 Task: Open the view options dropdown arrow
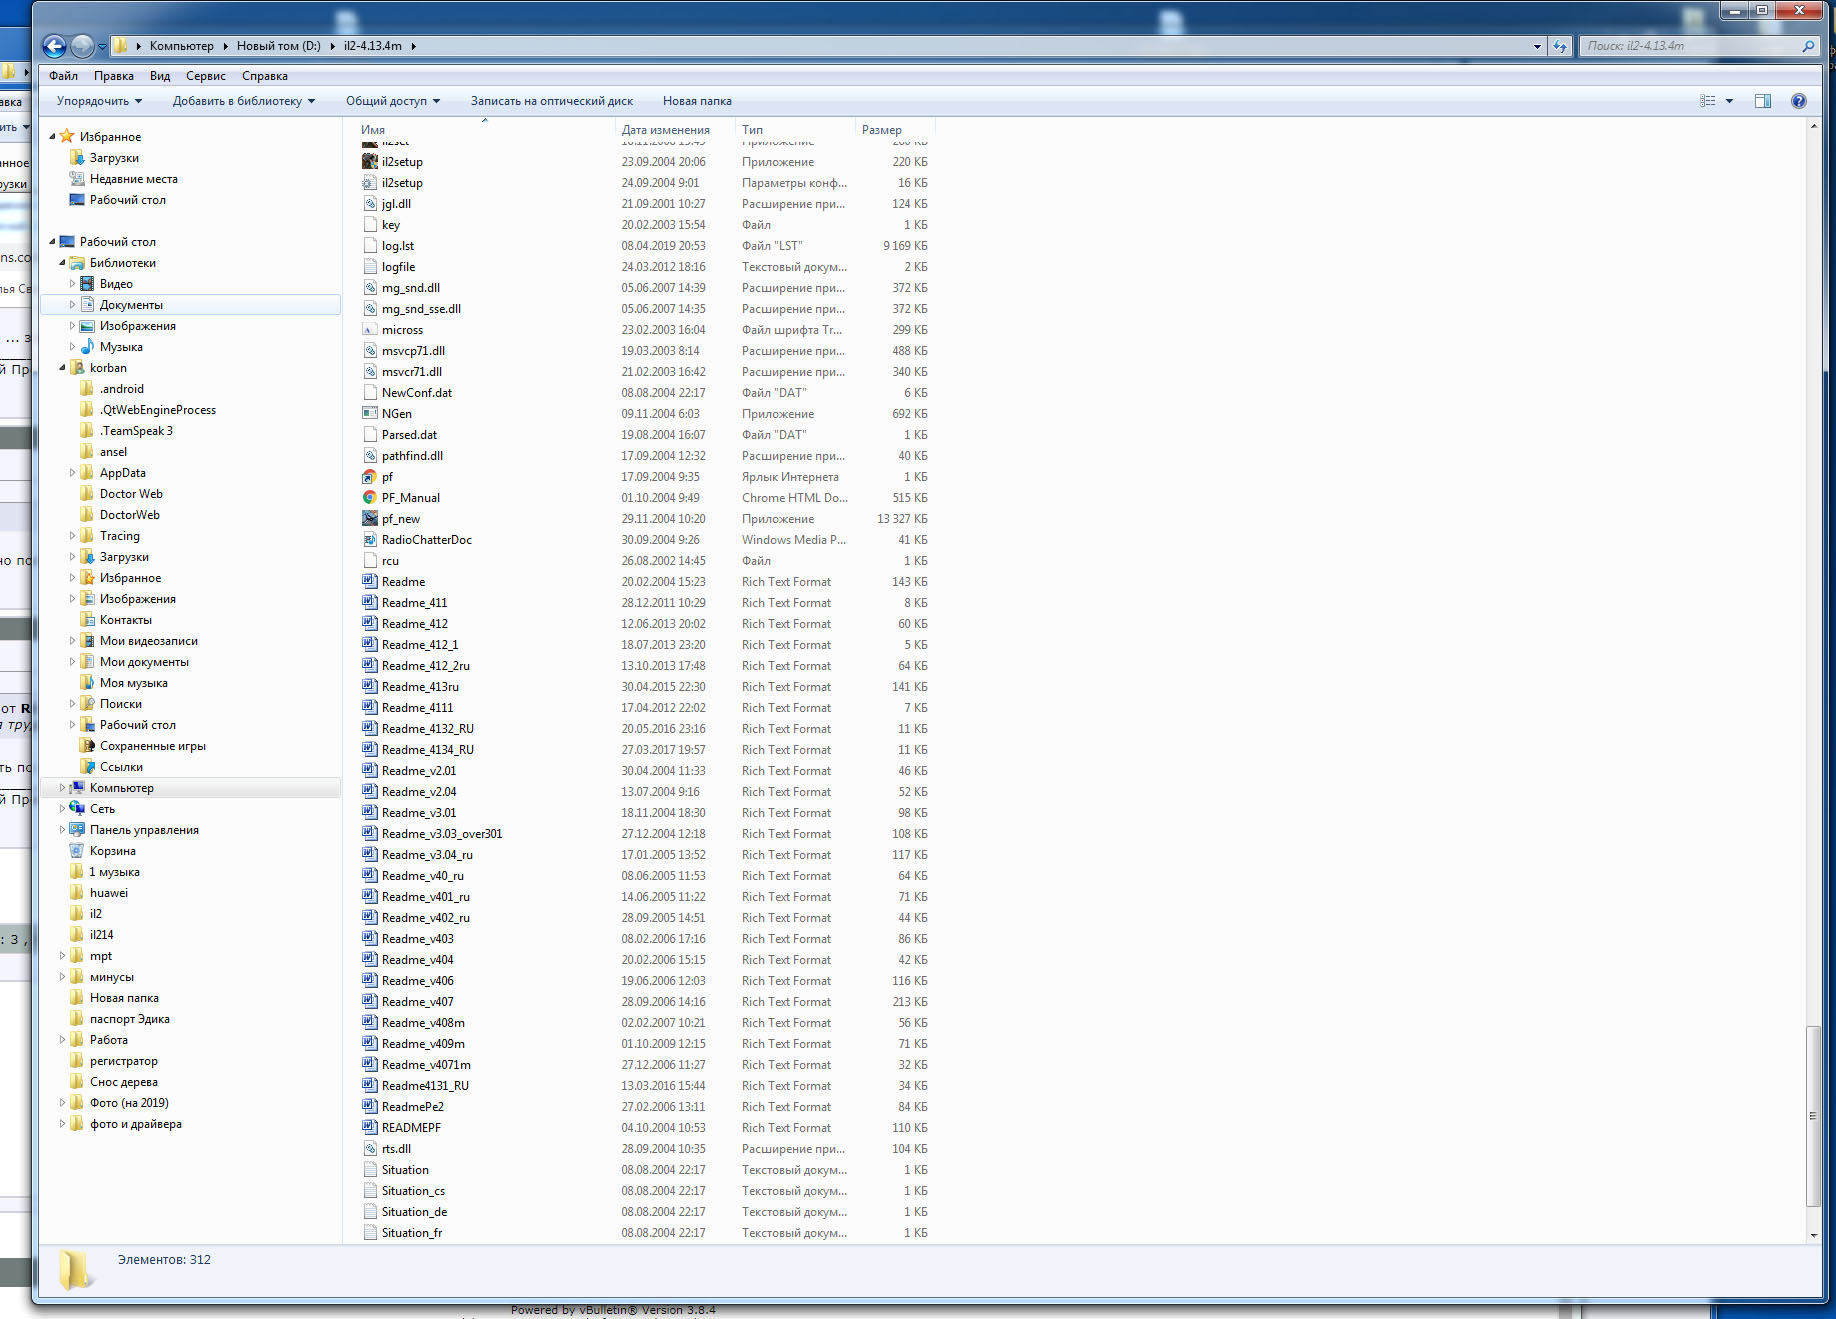[1730, 101]
